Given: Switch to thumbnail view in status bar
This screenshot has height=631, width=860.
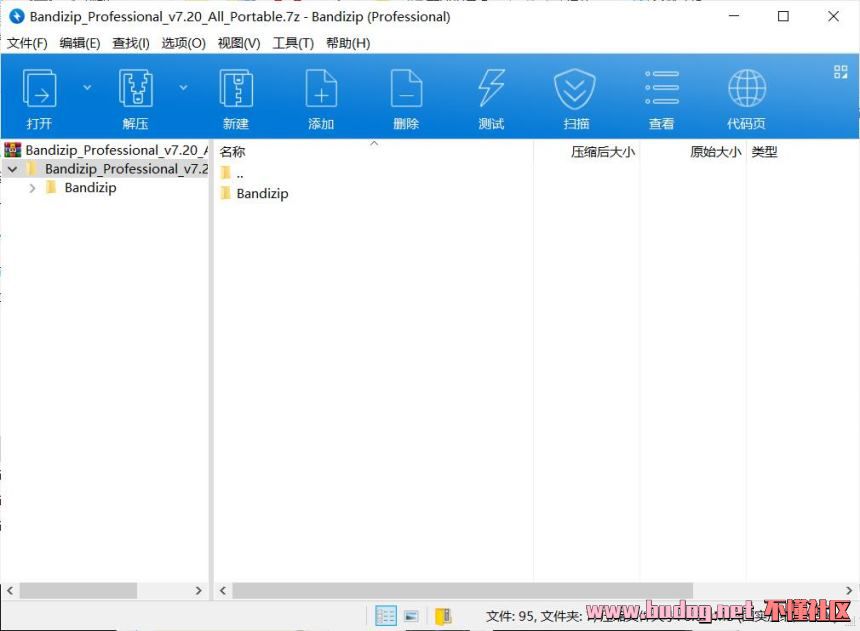Looking at the screenshot, I should 411,616.
